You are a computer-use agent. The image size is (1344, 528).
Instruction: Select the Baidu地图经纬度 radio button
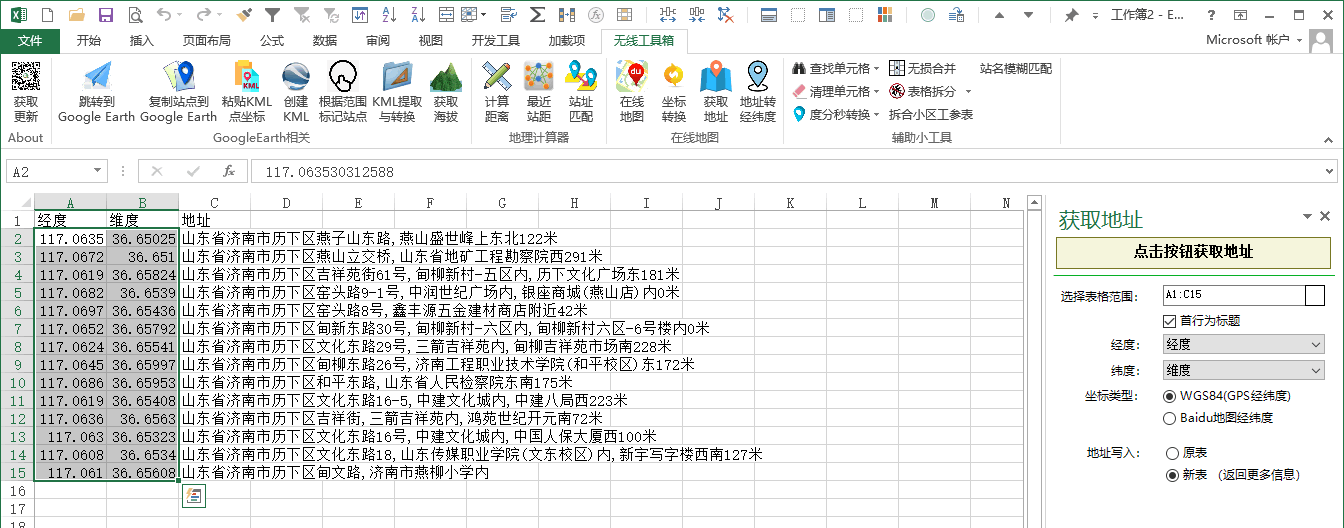tap(1170, 418)
